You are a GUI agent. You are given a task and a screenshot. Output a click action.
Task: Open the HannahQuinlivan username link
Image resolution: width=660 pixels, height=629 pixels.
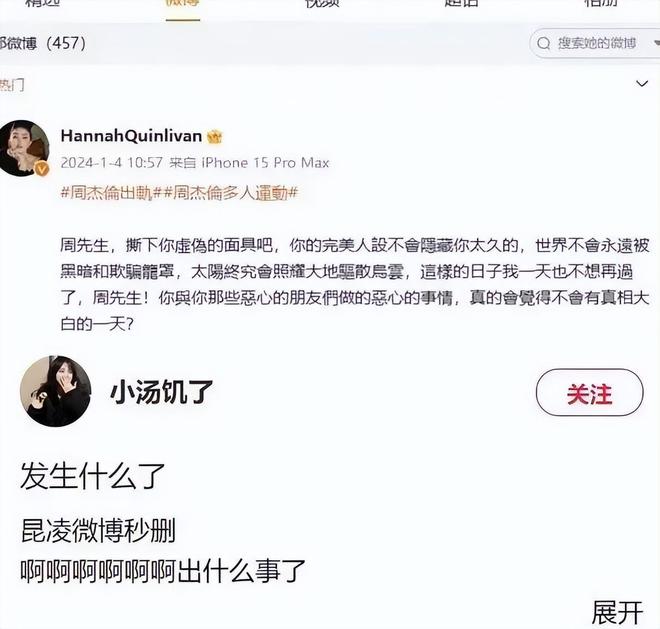coord(131,136)
